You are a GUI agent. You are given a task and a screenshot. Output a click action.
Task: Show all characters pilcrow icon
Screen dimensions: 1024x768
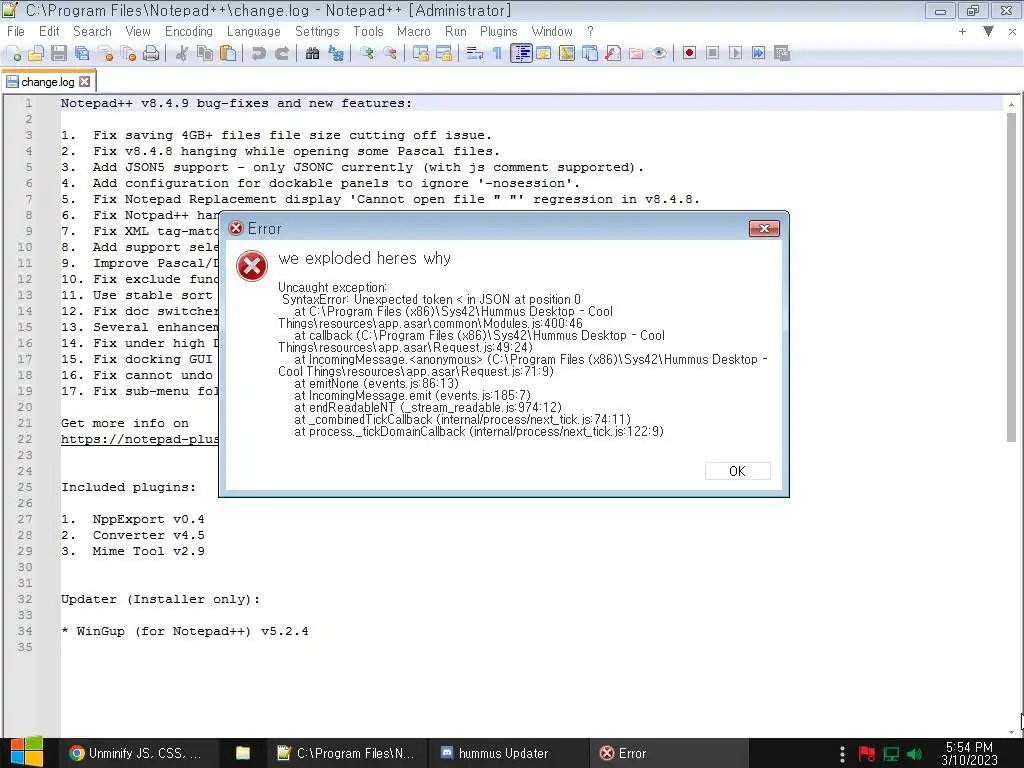tap(498, 54)
